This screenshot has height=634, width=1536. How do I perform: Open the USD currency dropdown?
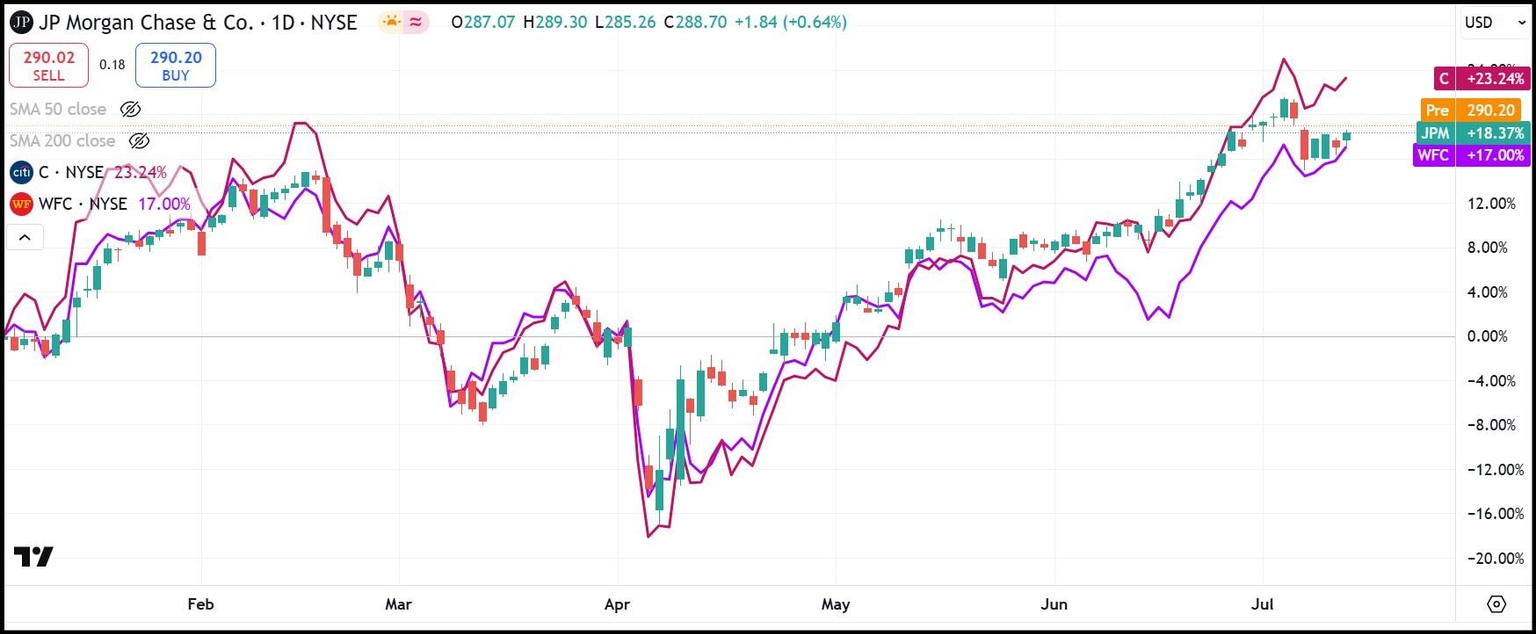click(1494, 21)
